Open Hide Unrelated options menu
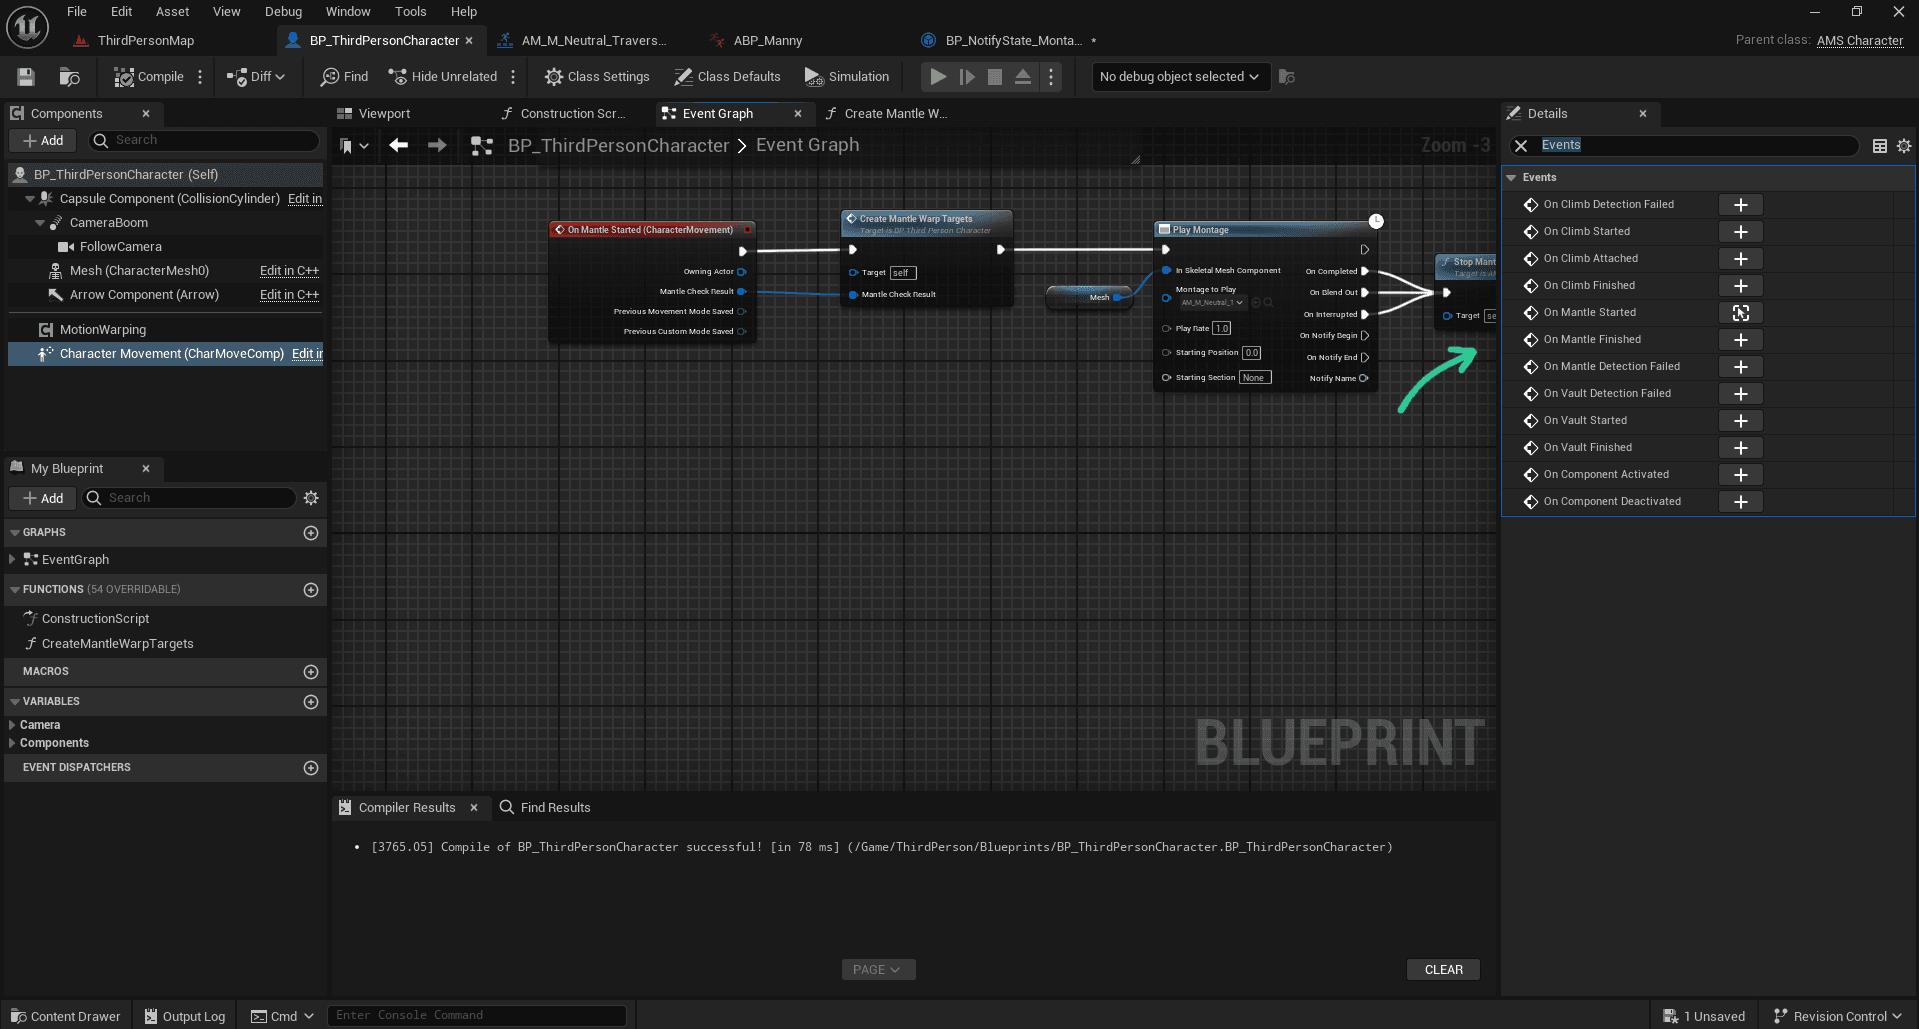Viewport: 1919px width, 1029px height. (513, 77)
